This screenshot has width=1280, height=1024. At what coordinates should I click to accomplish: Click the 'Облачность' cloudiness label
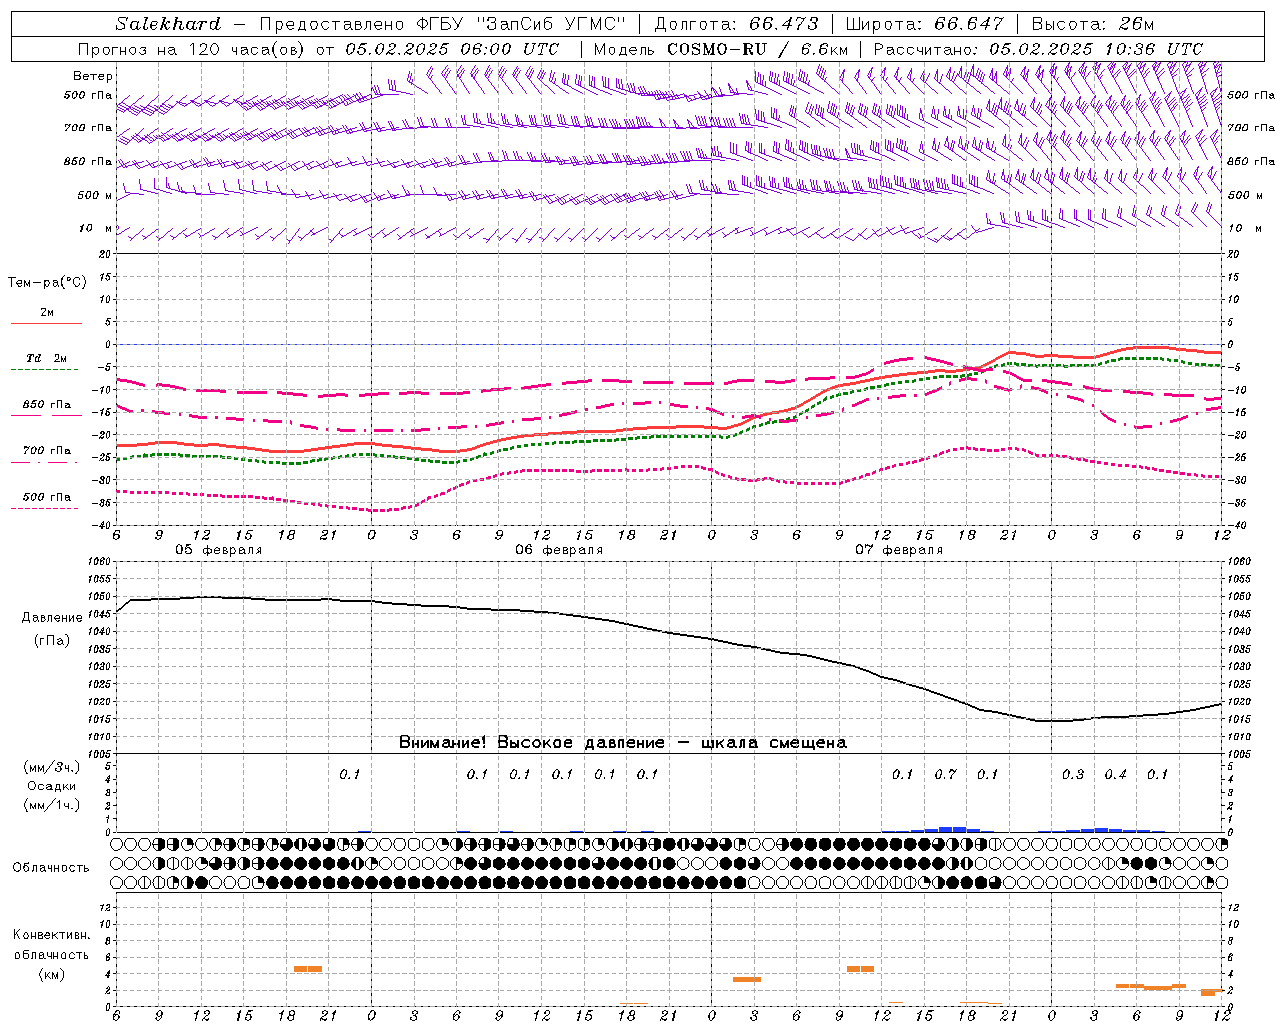(x=51, y=867)
